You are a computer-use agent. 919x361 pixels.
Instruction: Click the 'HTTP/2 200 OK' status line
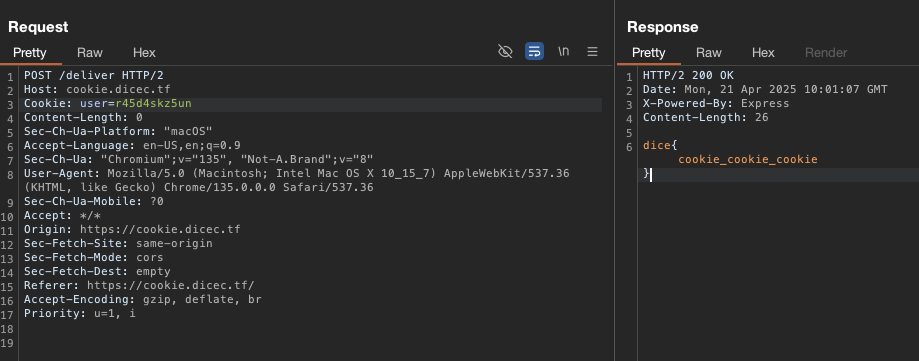688,76
